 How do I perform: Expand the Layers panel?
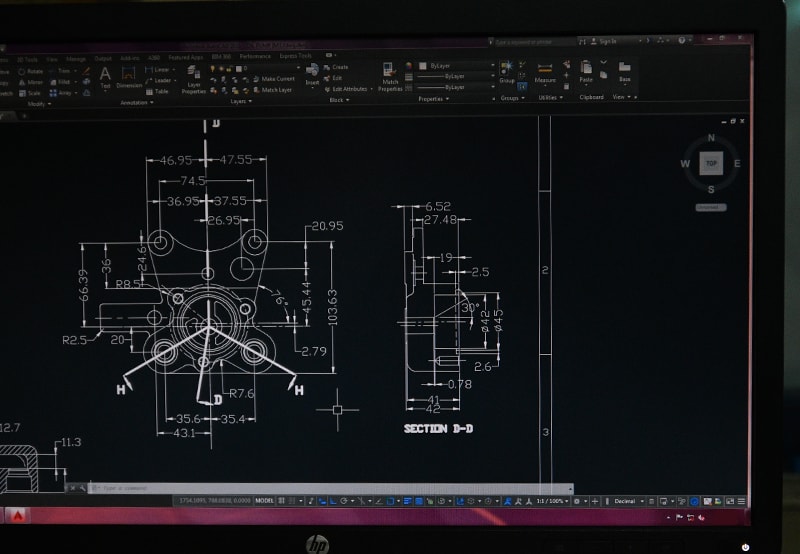[241, 101]
